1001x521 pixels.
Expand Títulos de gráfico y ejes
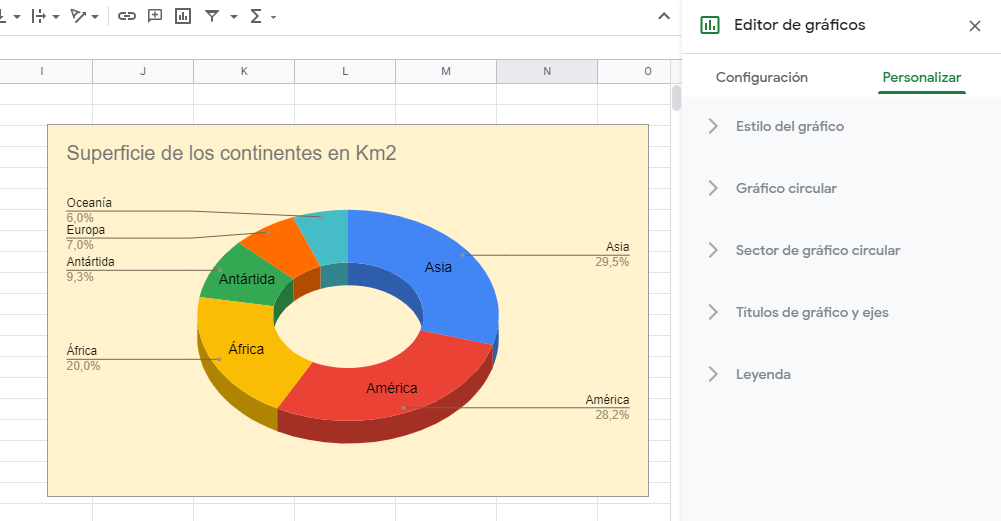(811, 312)
